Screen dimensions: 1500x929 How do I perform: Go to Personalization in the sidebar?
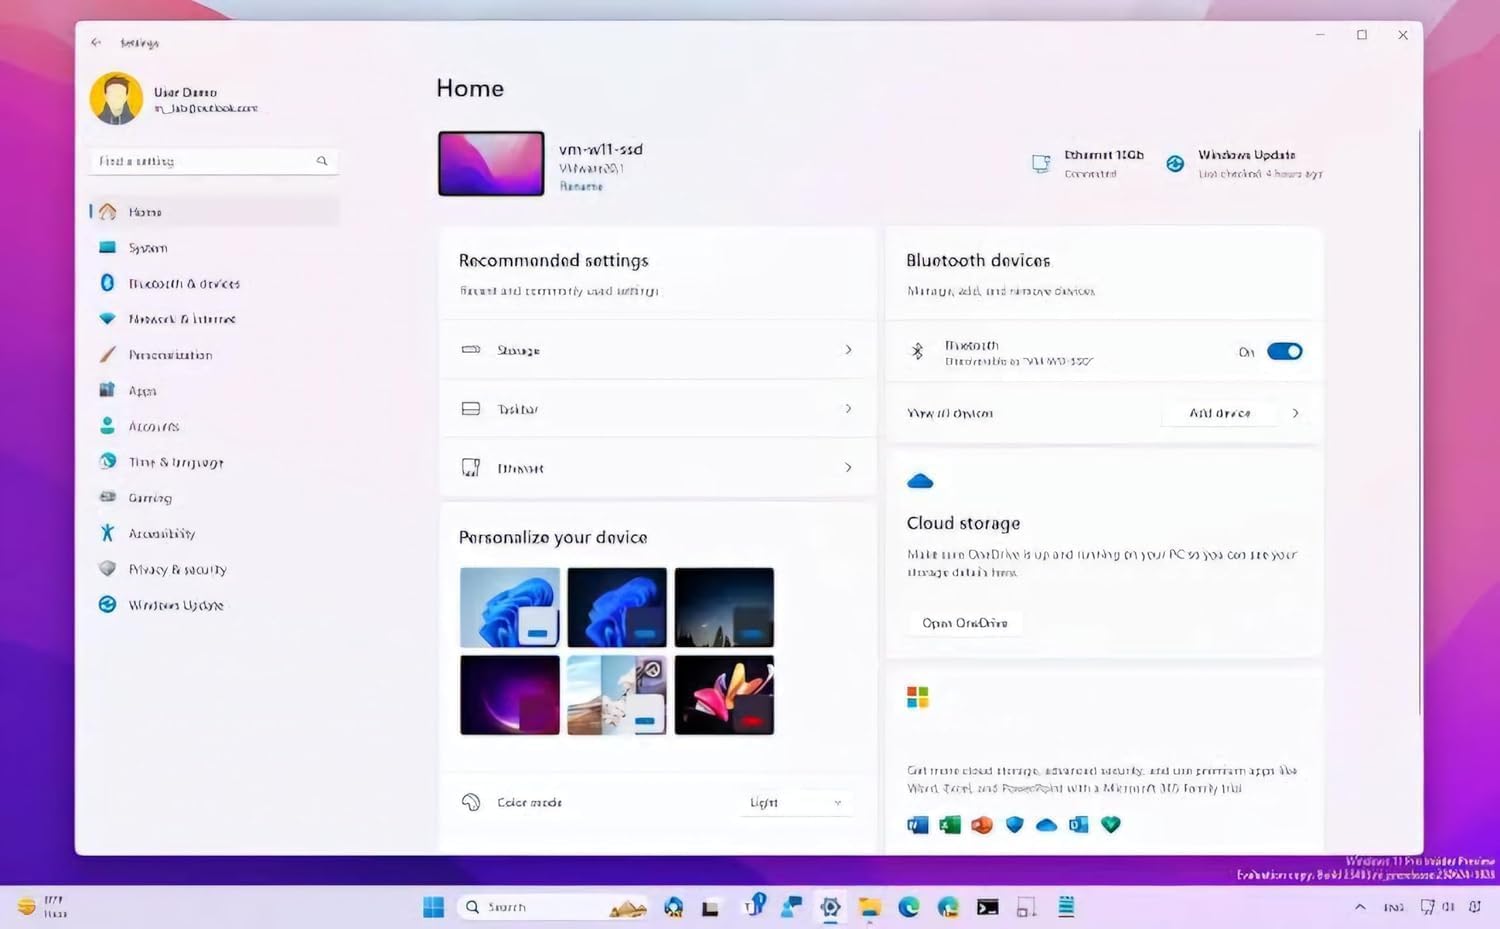coord(170,355)
